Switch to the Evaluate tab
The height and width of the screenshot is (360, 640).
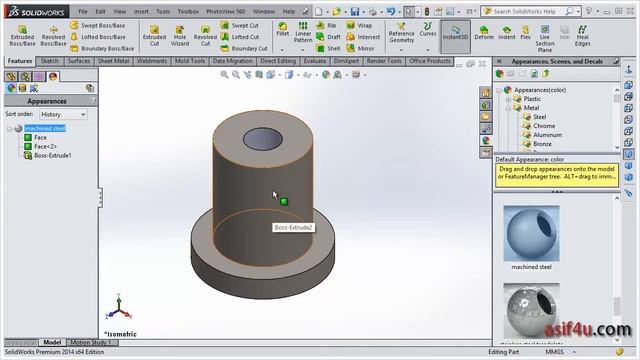pyautogui.click(x=315, y=61)
